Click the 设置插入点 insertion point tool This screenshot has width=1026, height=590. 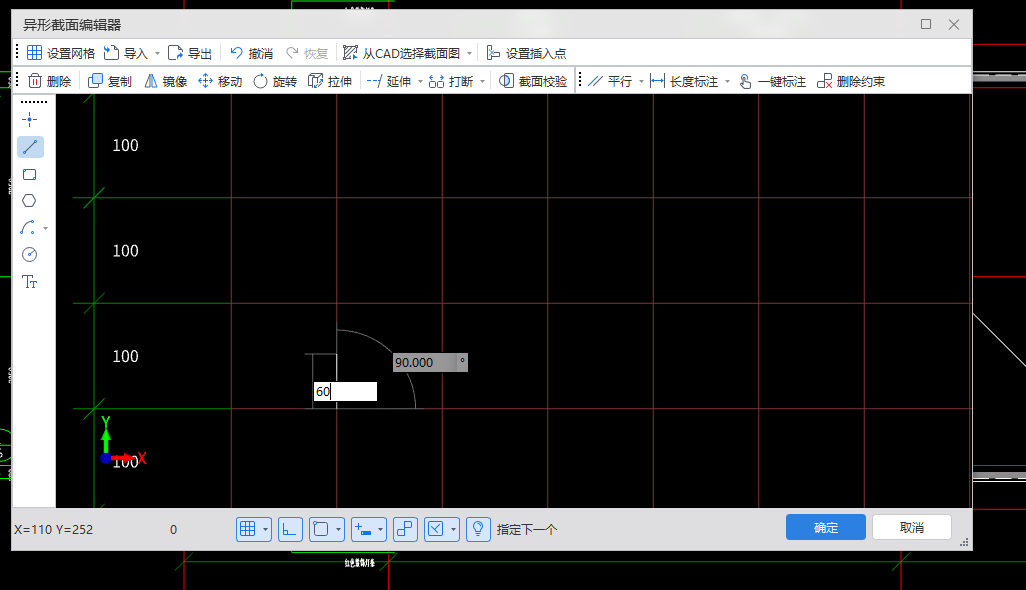(x=526, y=53)
